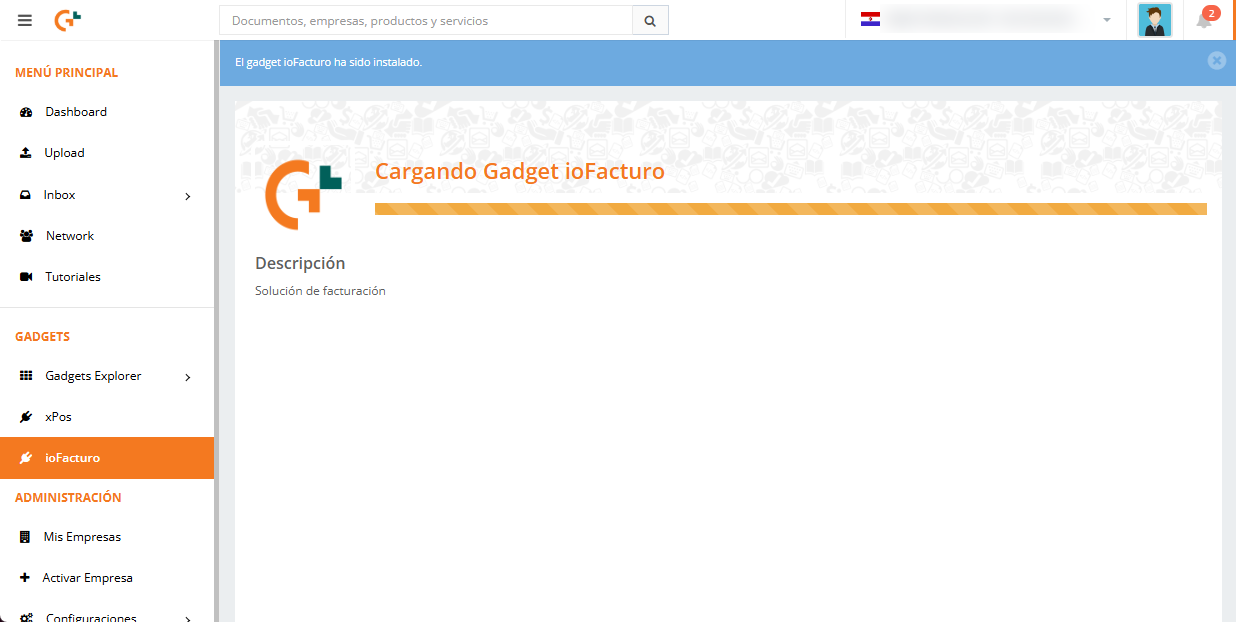Viewport: 1236px width, 622px height.
Task: Click the xPos plug icon
Action: tap(26, 417)
